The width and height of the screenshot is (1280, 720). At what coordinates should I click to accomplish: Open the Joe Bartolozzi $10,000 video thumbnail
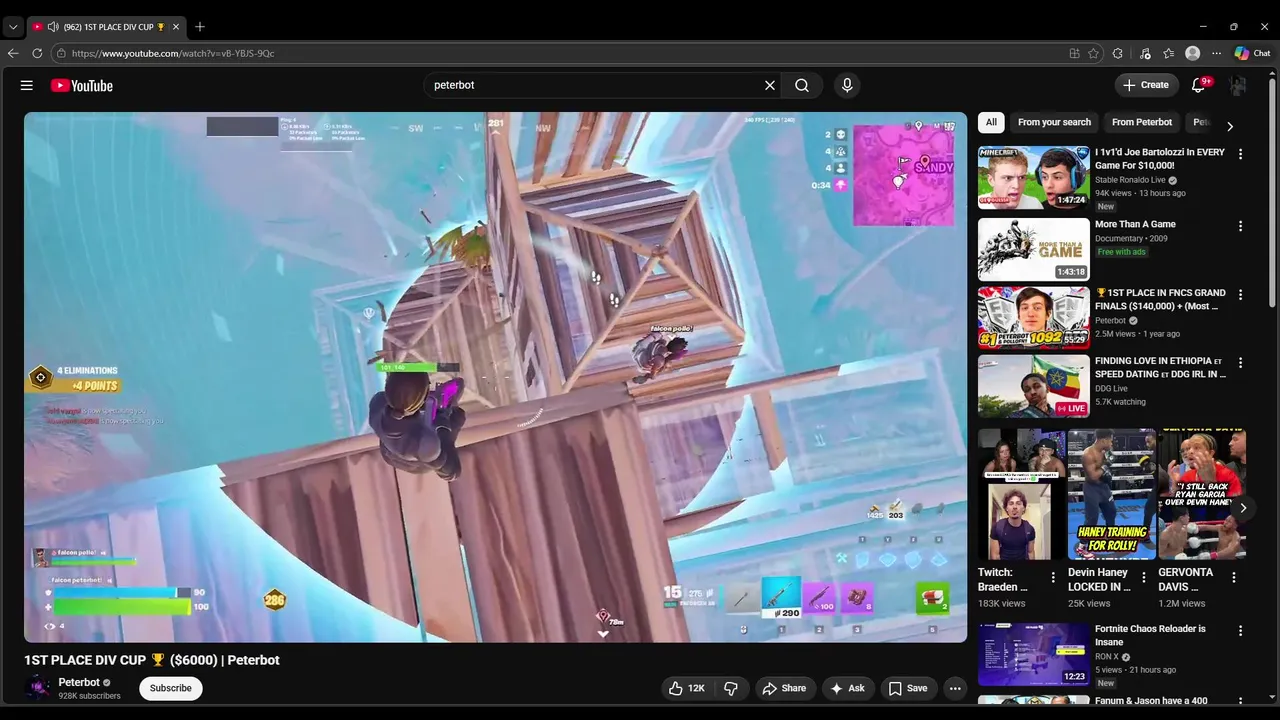(1034, 177)
